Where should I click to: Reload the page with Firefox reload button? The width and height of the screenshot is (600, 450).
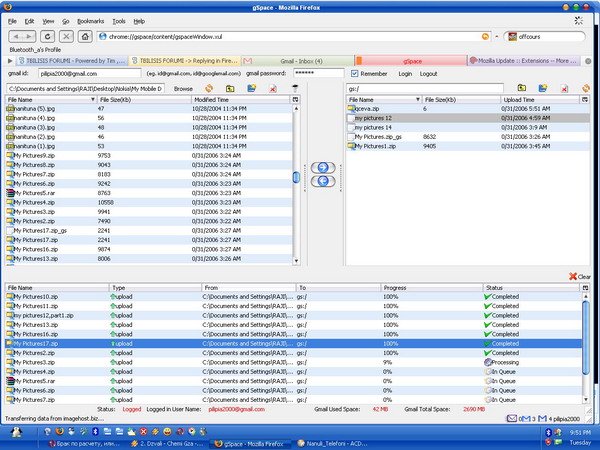(47, 36)
